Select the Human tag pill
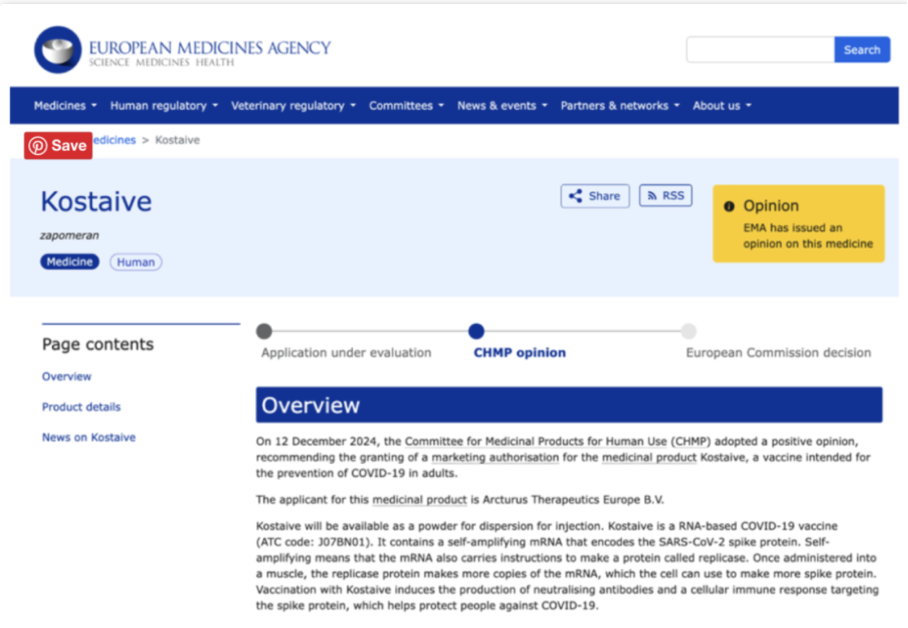Image resolution: width=908 pixels, height=628 pixels. tap(136, 262)
